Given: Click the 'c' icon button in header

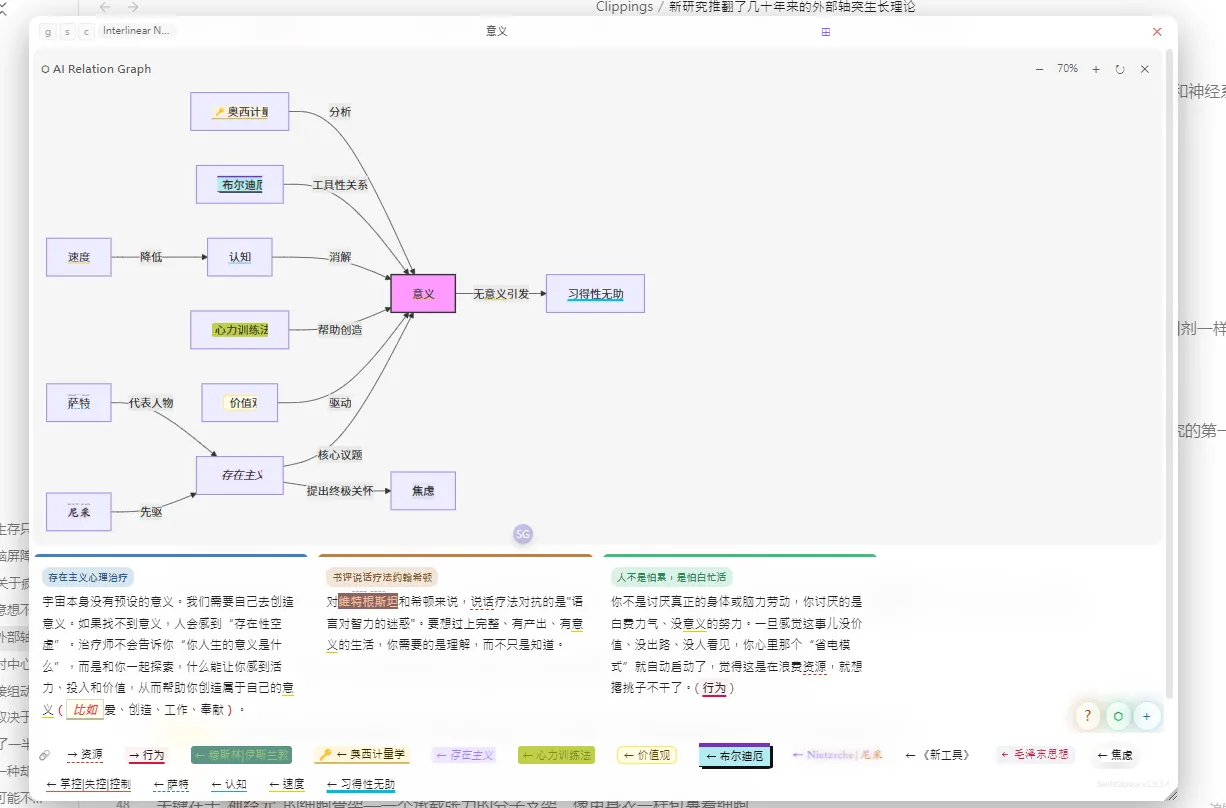Looking at the screenshot, I should [86, 31].
